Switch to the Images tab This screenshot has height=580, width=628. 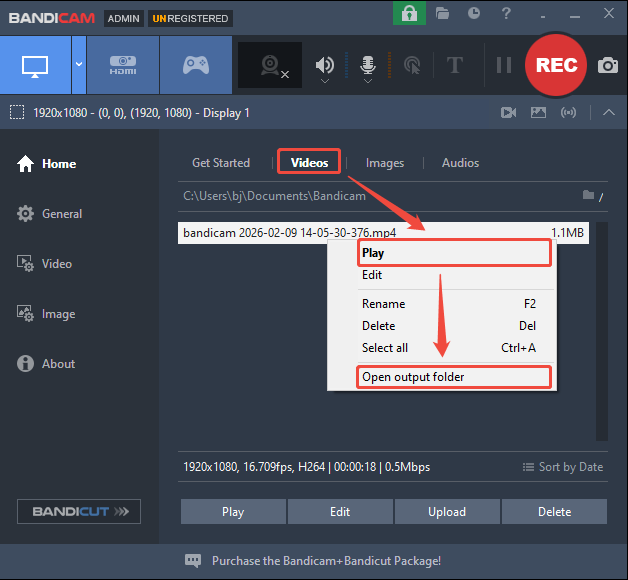(384, 163)
